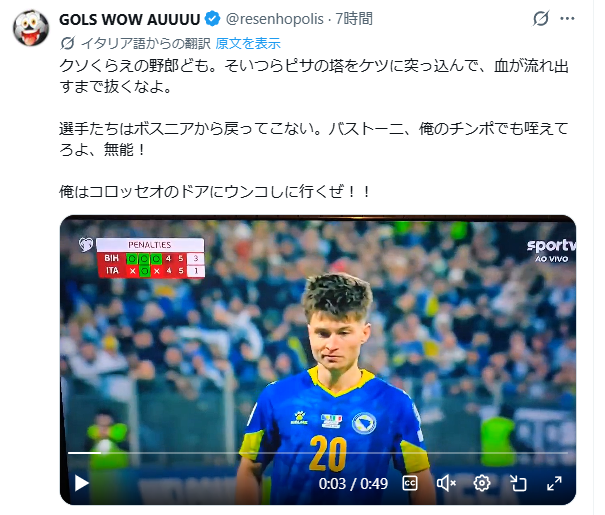
Task: Click the video time display 0:03 / 0:49
Action: tap(353, 483)
